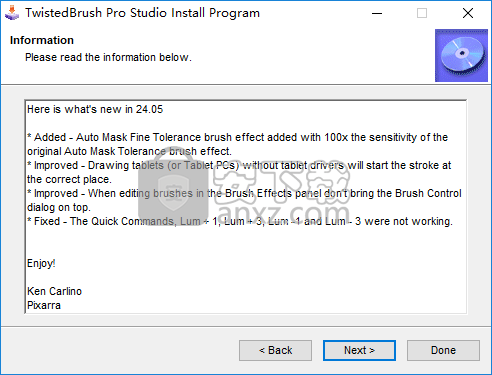Click the Information heading

tap(42, 40)
